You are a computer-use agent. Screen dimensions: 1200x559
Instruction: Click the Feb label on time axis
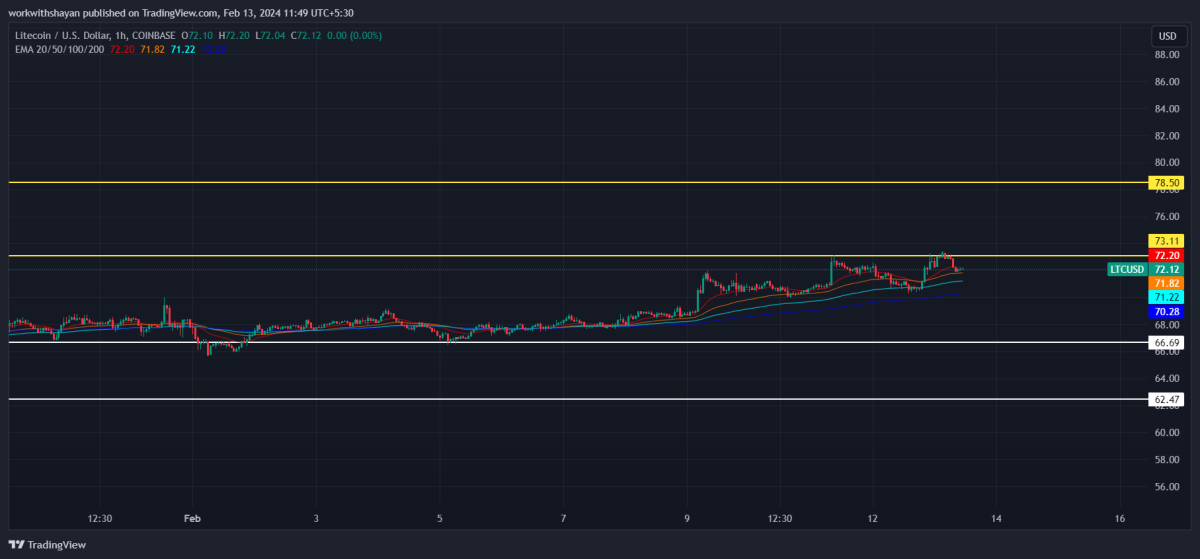pos(192,518)
